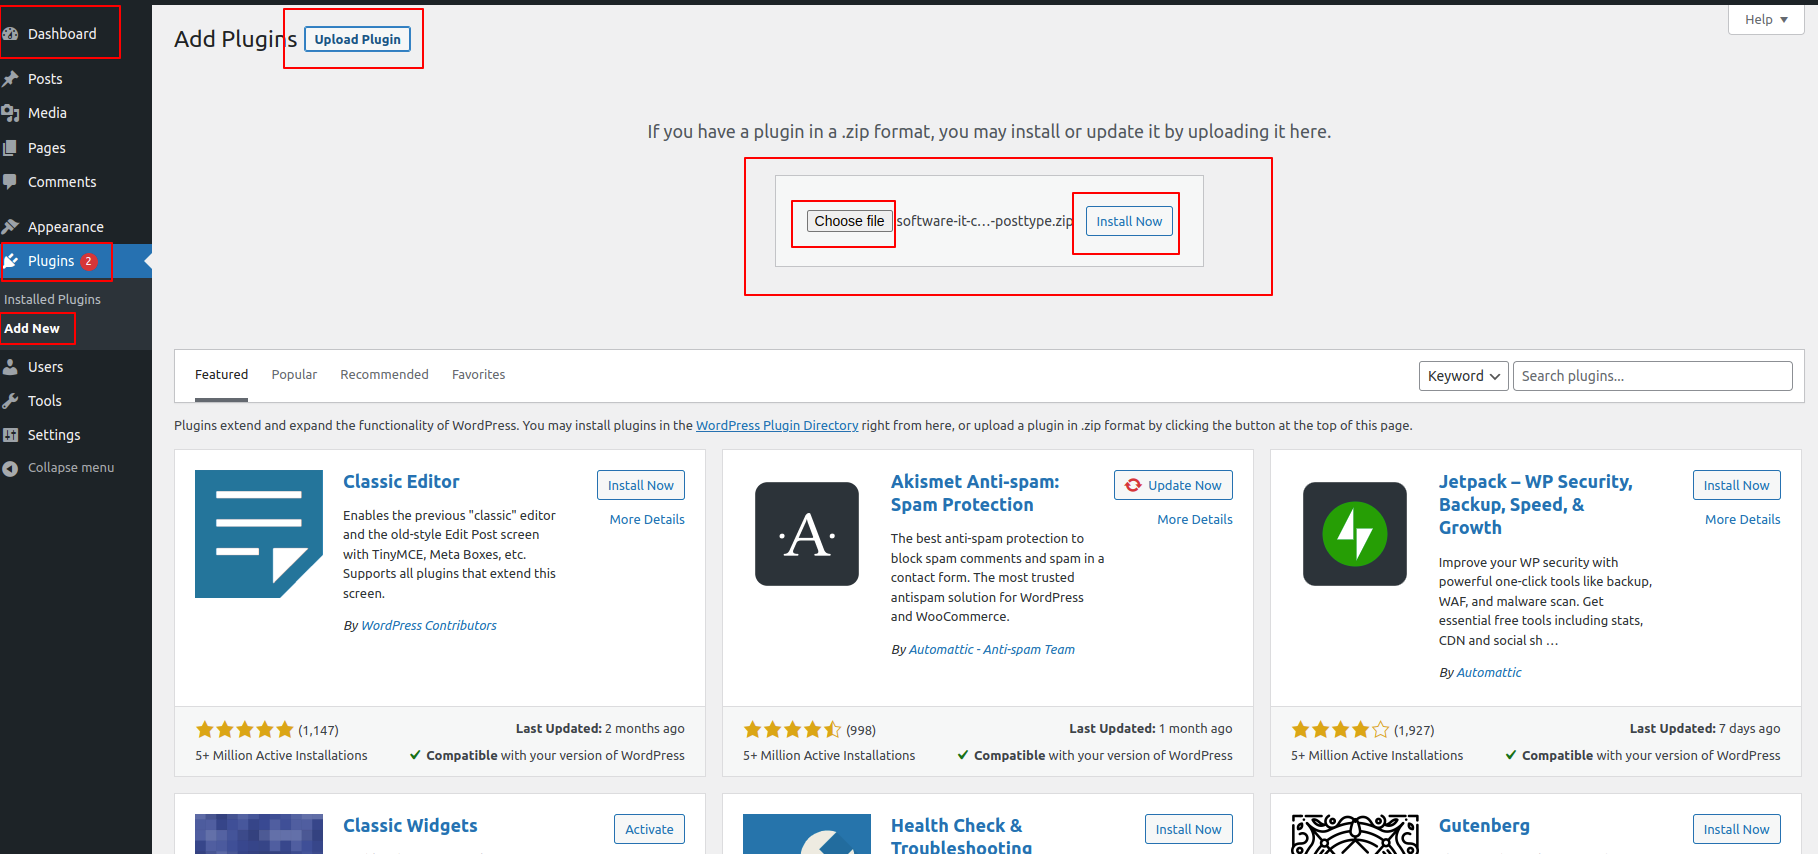Open the Favorites plugins tab
Screen dimensions: 1818x854
coord(478,375)
